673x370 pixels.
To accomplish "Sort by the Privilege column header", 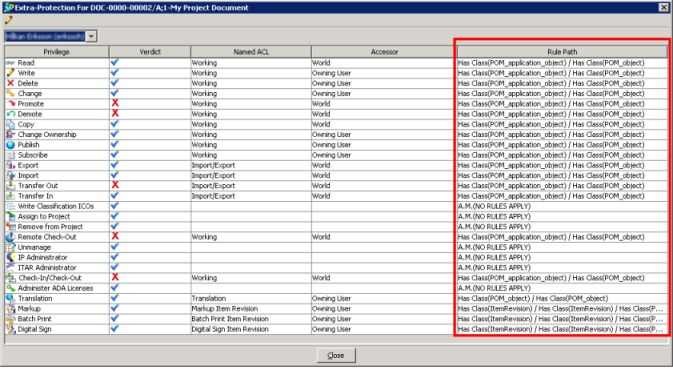I will (57, 52).
